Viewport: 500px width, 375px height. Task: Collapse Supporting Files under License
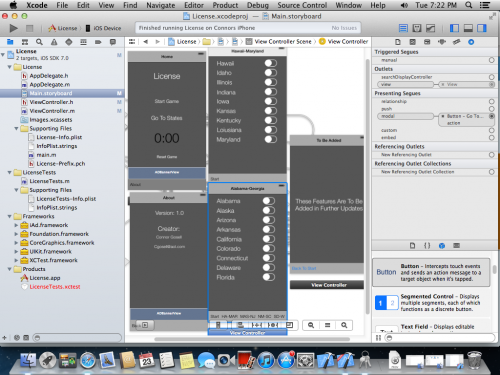(16, 128)
